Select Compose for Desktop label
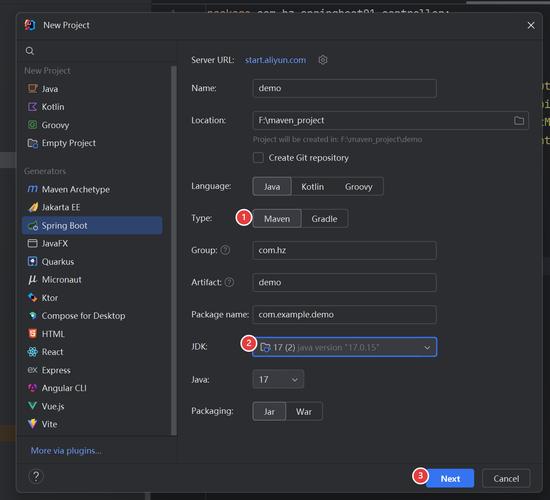Screen dimensions: 550x500 pos(83,316)
